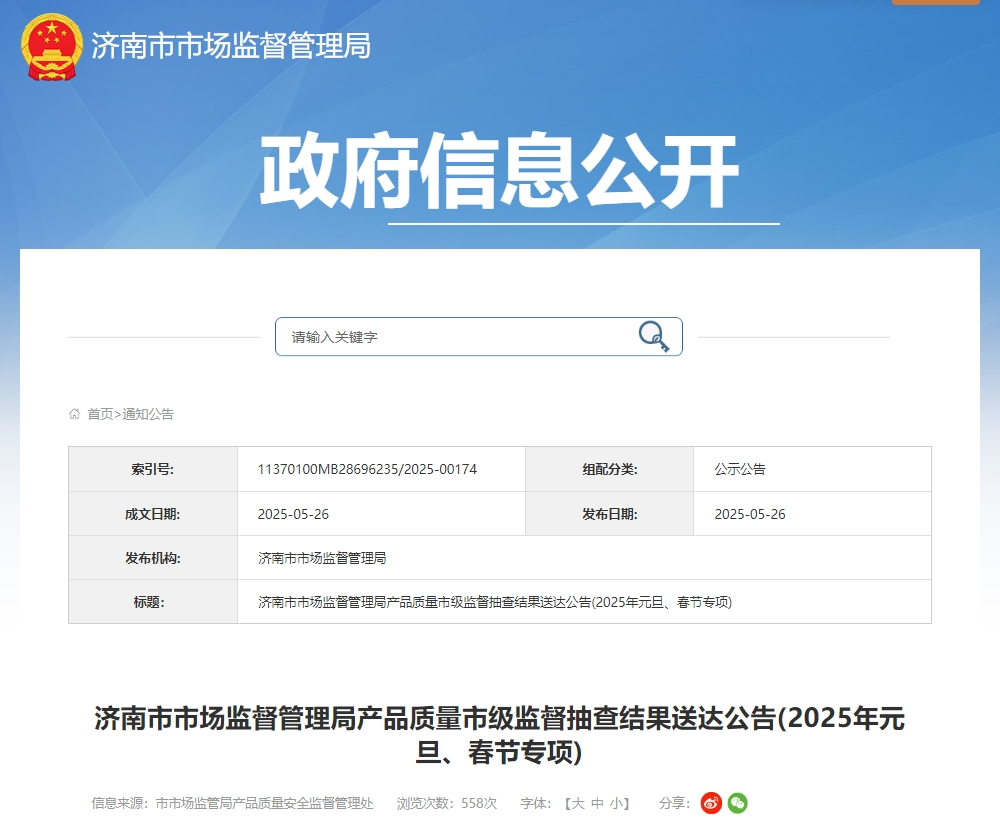Viewport: 1000px width, 824px height.
Task: Focus the keyword search input field
Action: [x=479, y=336]
